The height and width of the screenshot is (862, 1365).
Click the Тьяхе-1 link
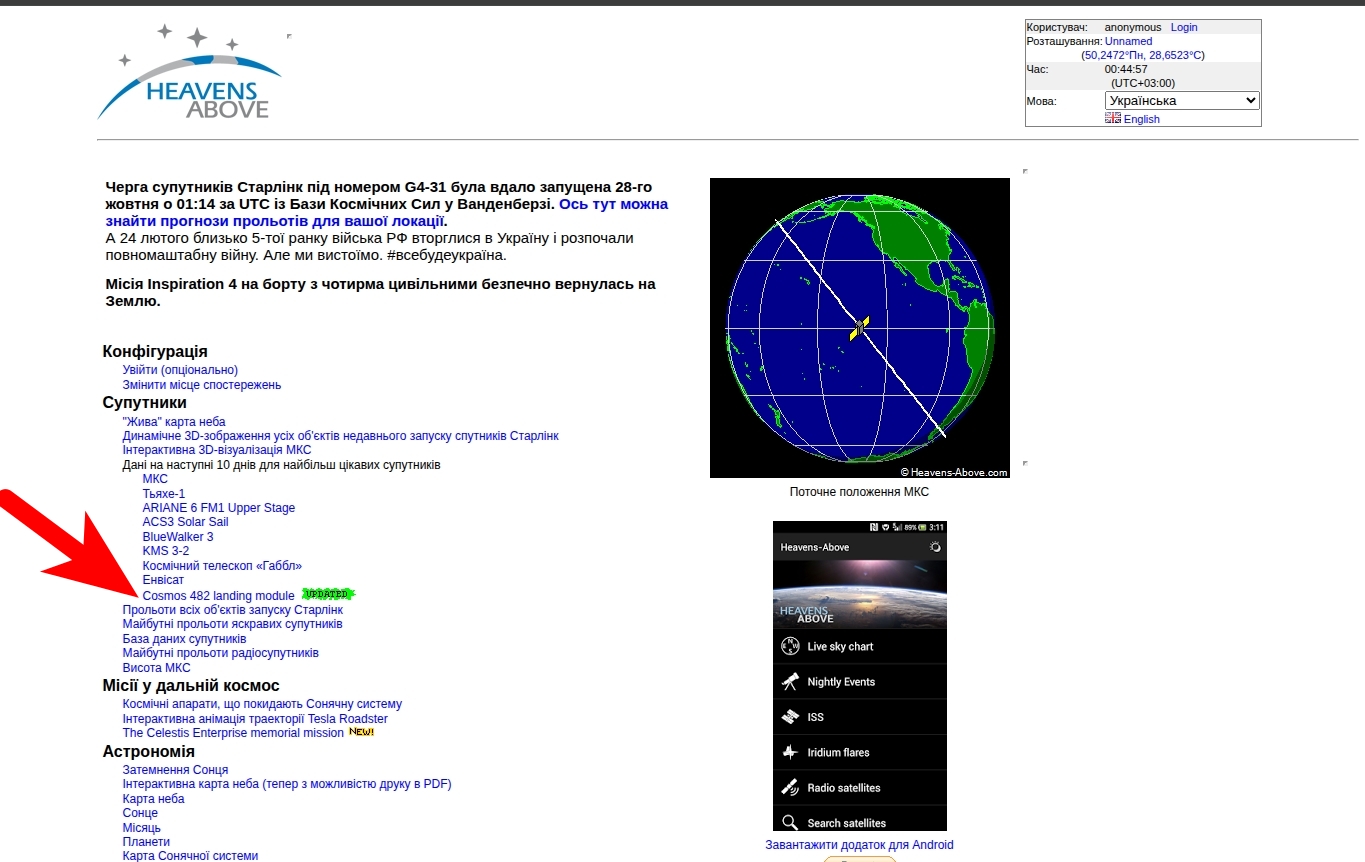(164, 494)
